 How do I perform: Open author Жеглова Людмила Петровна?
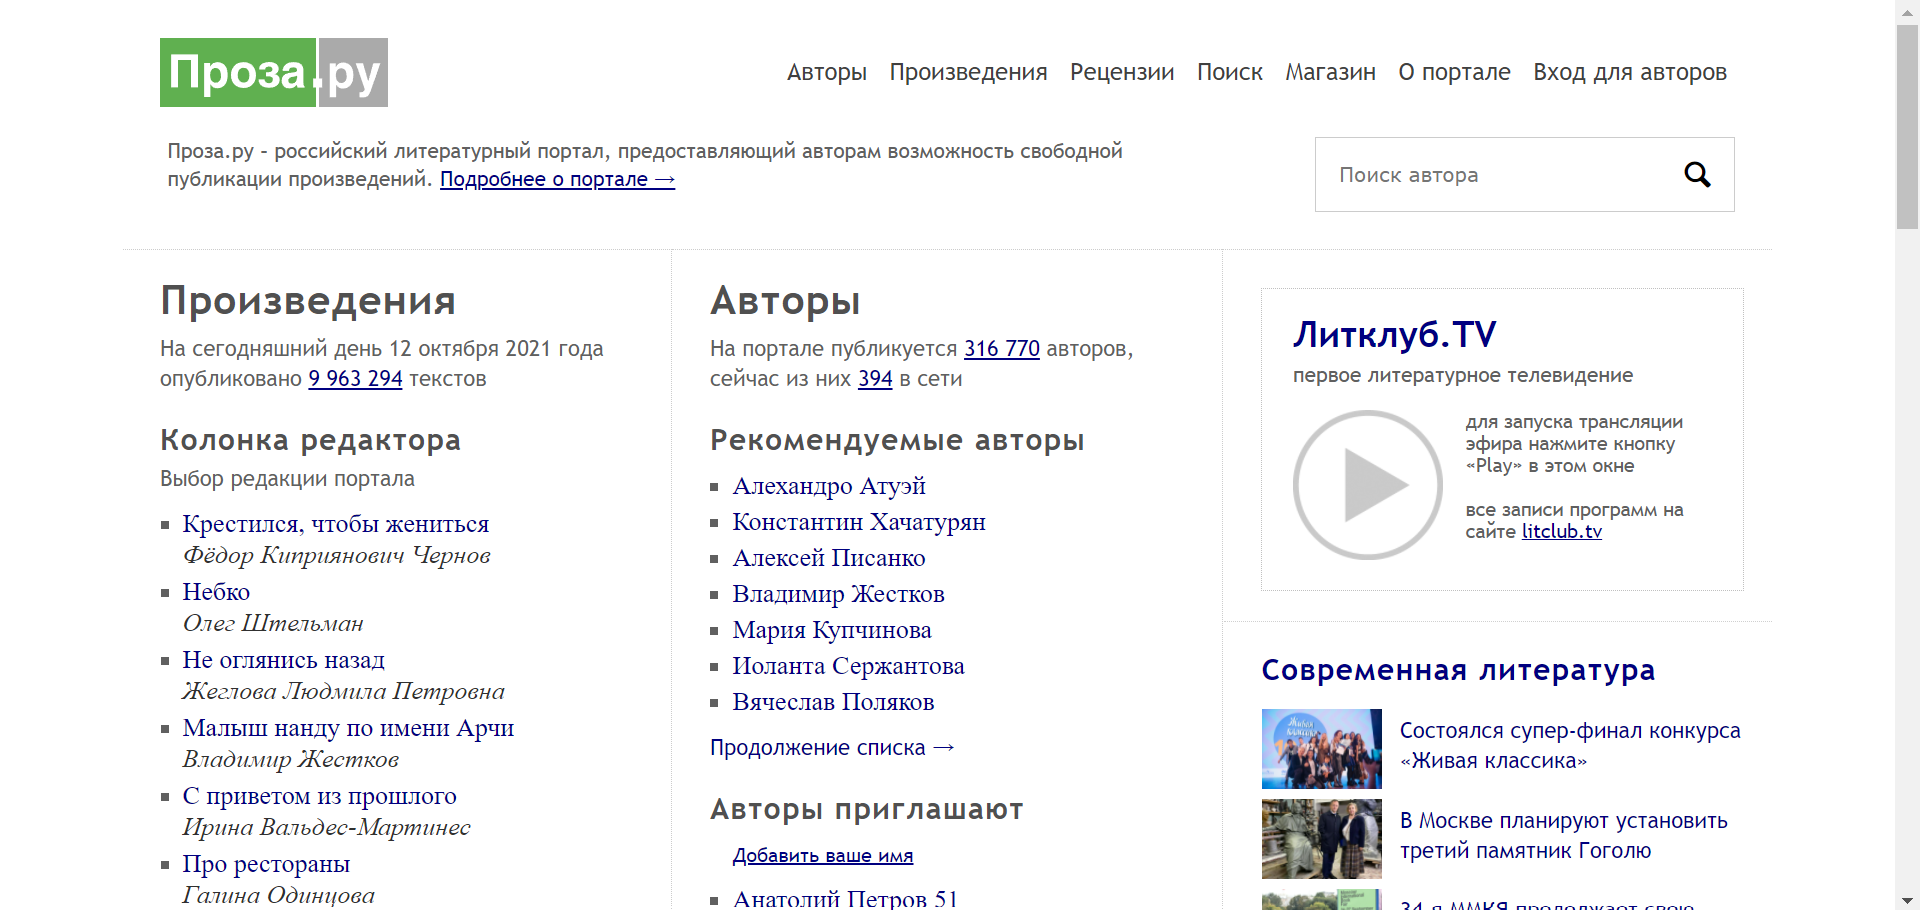point(343,691)
